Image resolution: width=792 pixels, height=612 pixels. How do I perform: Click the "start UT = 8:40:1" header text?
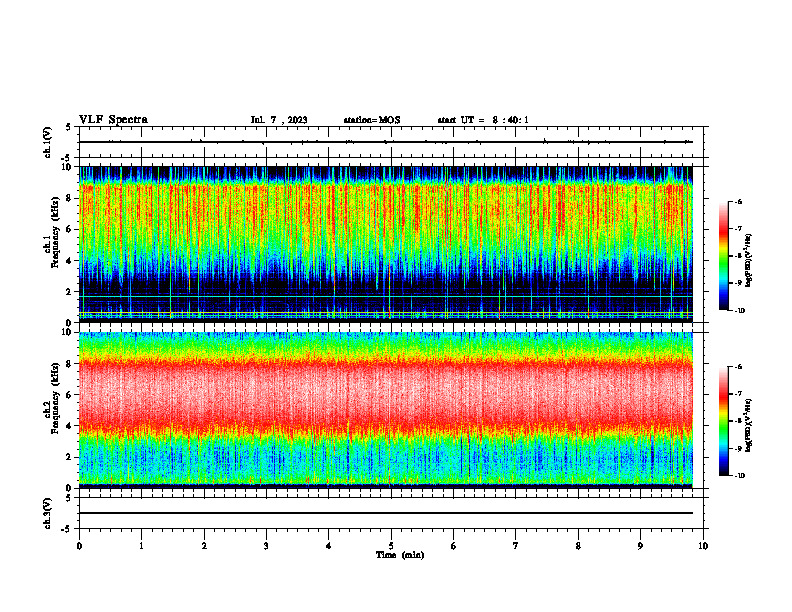pyautogui.click(x=483, y=120)
